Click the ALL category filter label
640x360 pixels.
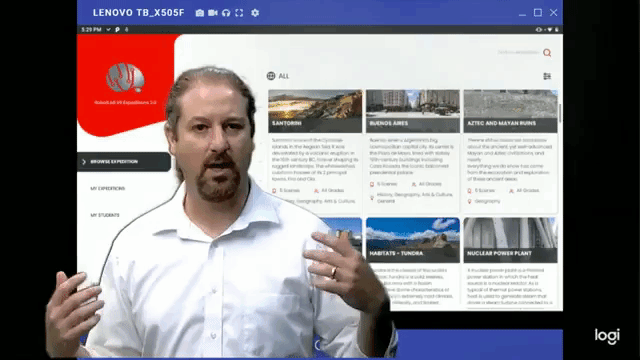pos(284,76)
